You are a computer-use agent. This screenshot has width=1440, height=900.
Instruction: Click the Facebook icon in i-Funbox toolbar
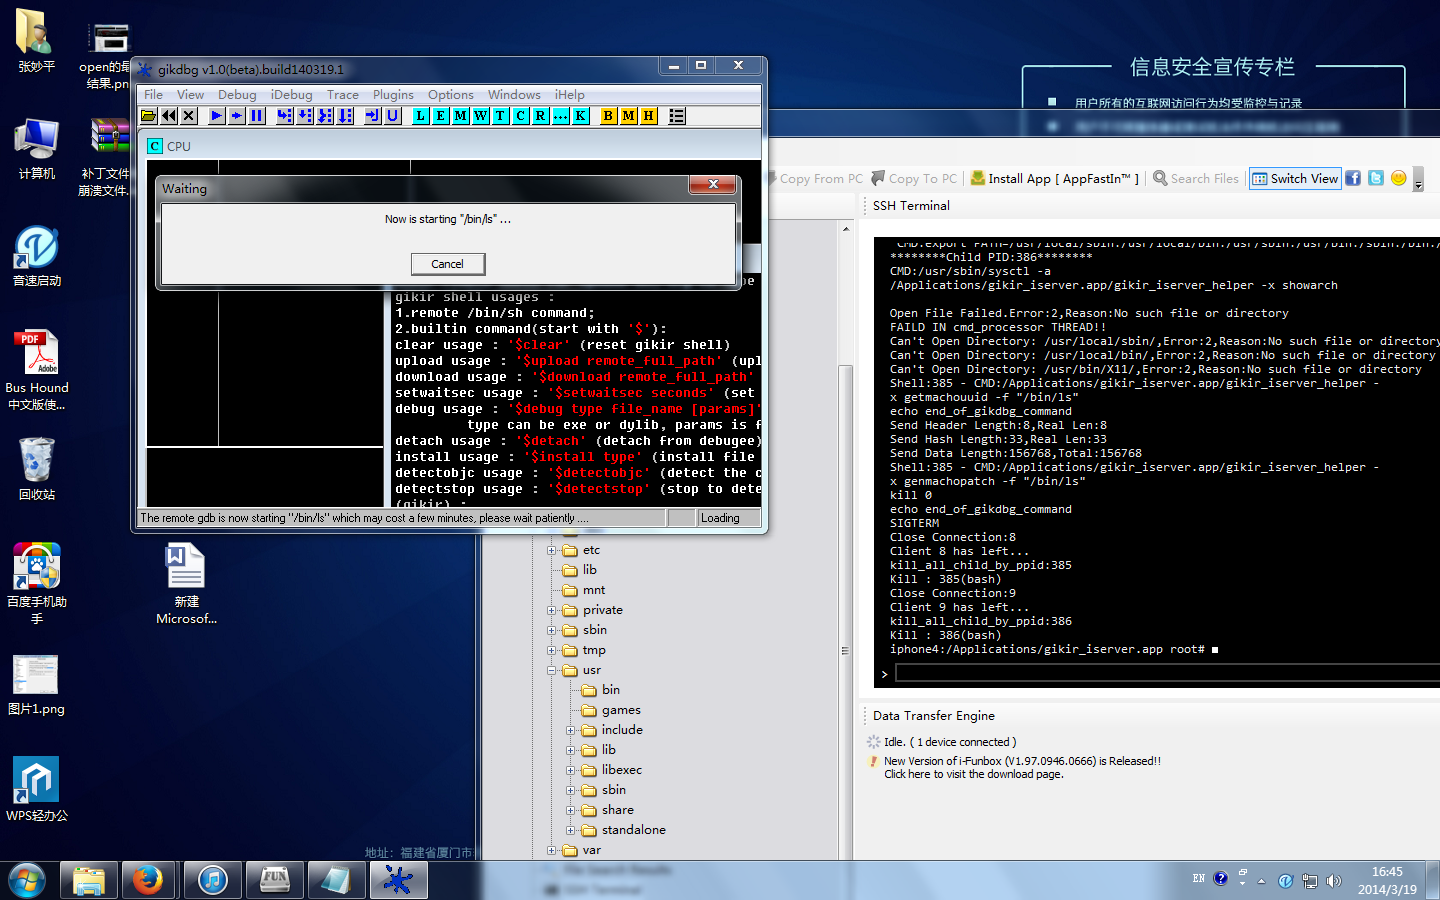click(1353, 178)
